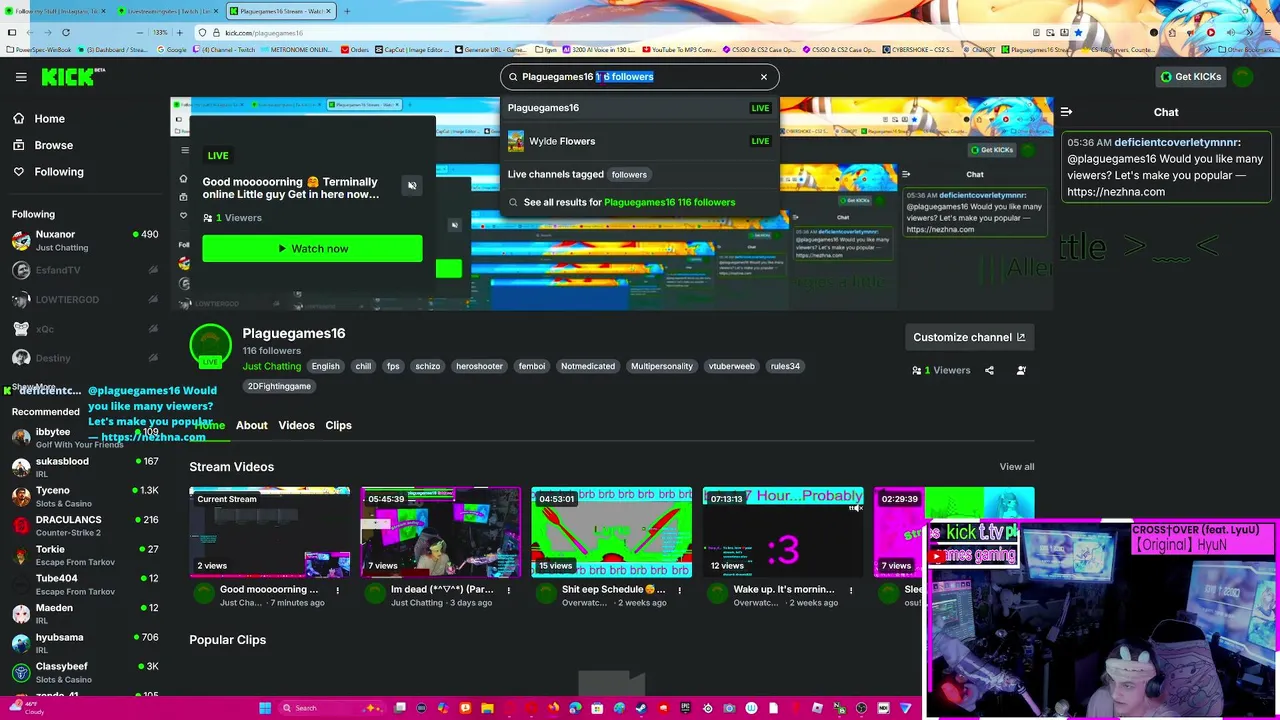This screenshot has height=720, width=1280.
Task: Unmute the stream preview player
Action: (x=412, y=185)
